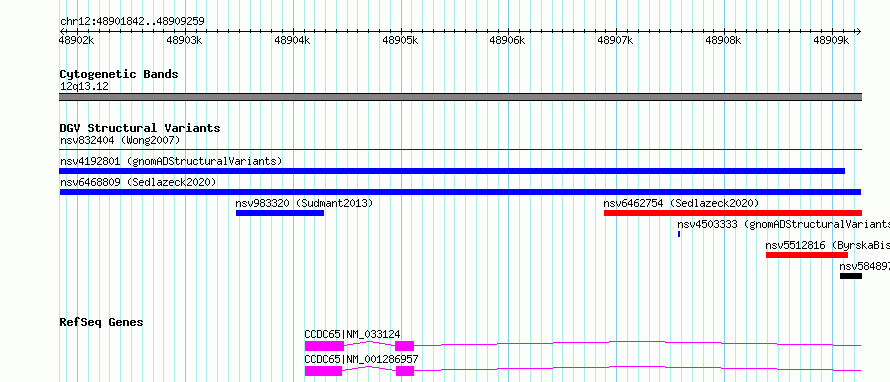Screen dimensions: 890x382
Task: Click the nsv4192801 gnomAD variant label
Action: (x=171, y=161)
